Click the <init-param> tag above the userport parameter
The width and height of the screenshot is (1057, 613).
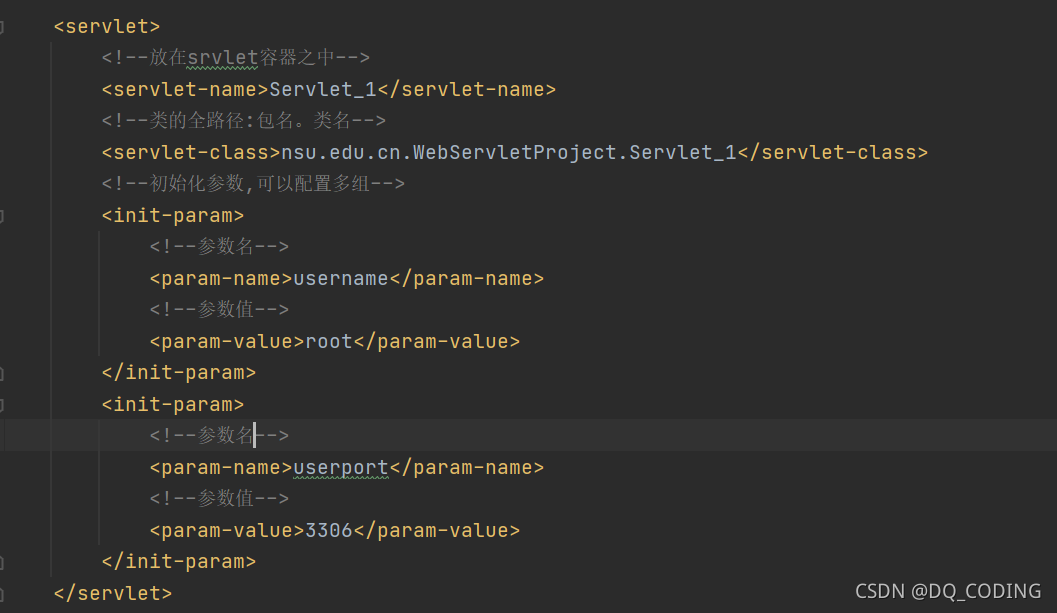point(173,404)
